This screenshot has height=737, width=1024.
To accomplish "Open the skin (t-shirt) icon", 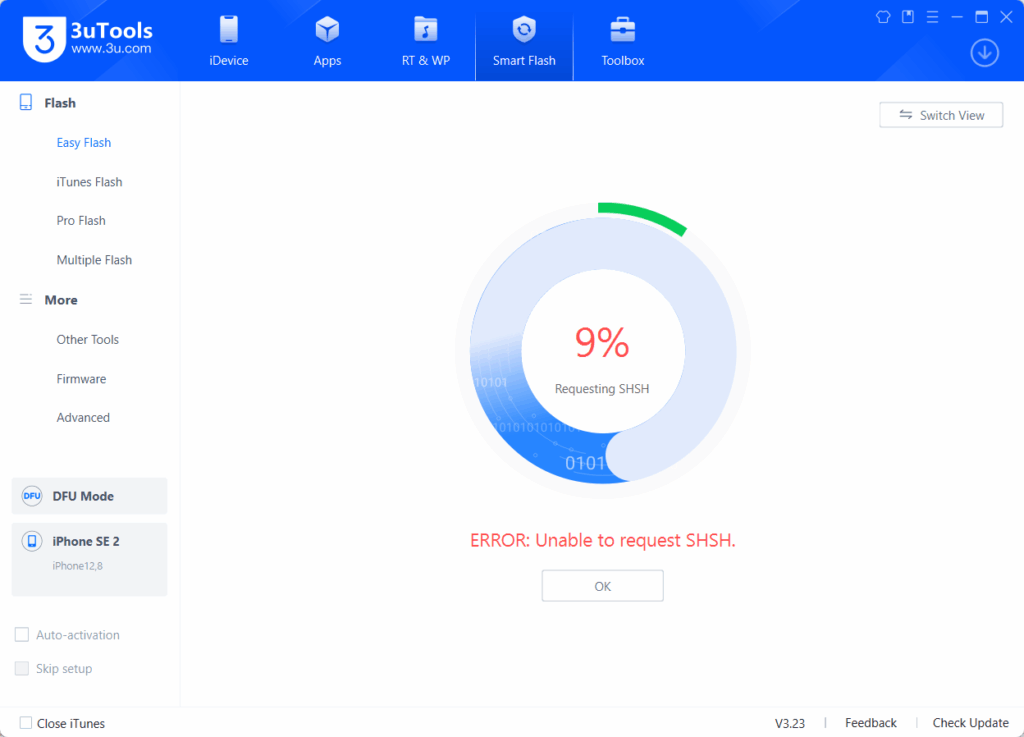I will [x=883, y=17].
